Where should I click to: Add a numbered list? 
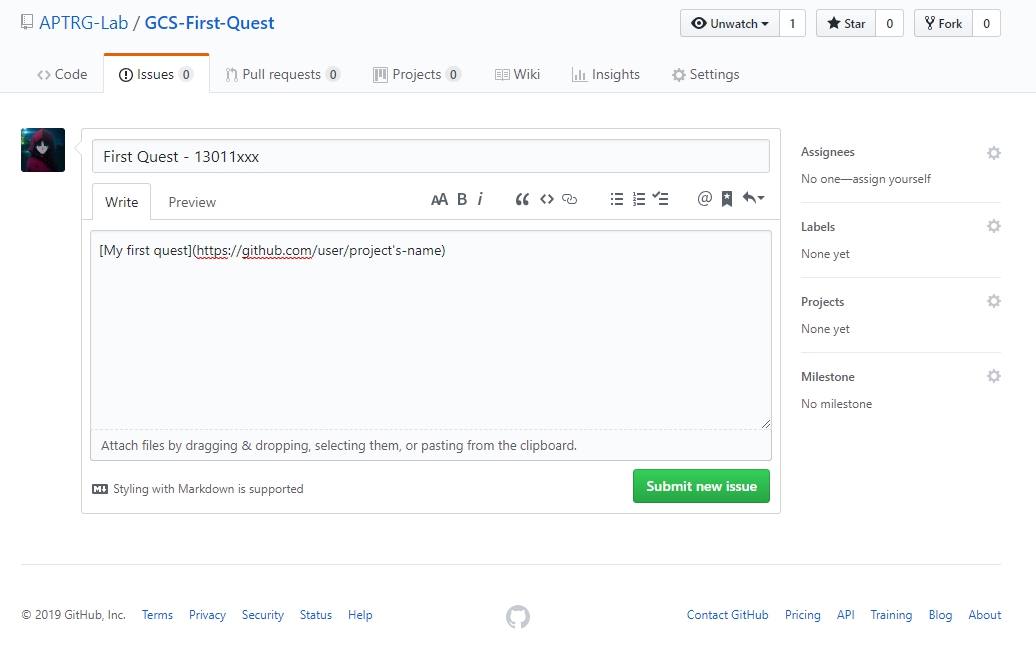tap(639, 199)
